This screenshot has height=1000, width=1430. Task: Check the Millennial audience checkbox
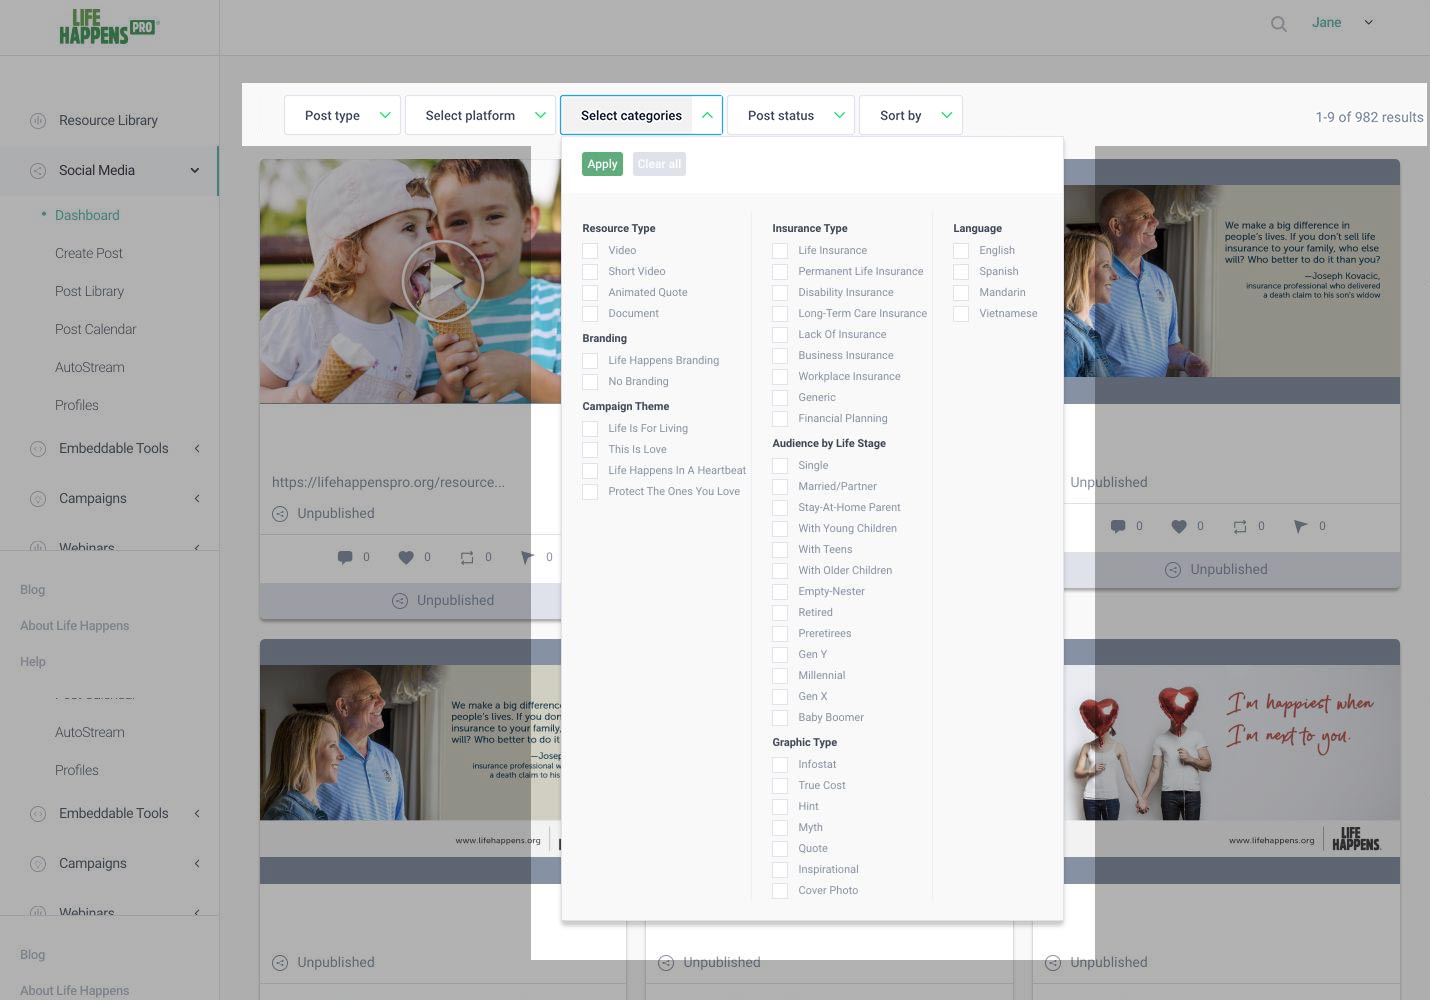[780, 676]
